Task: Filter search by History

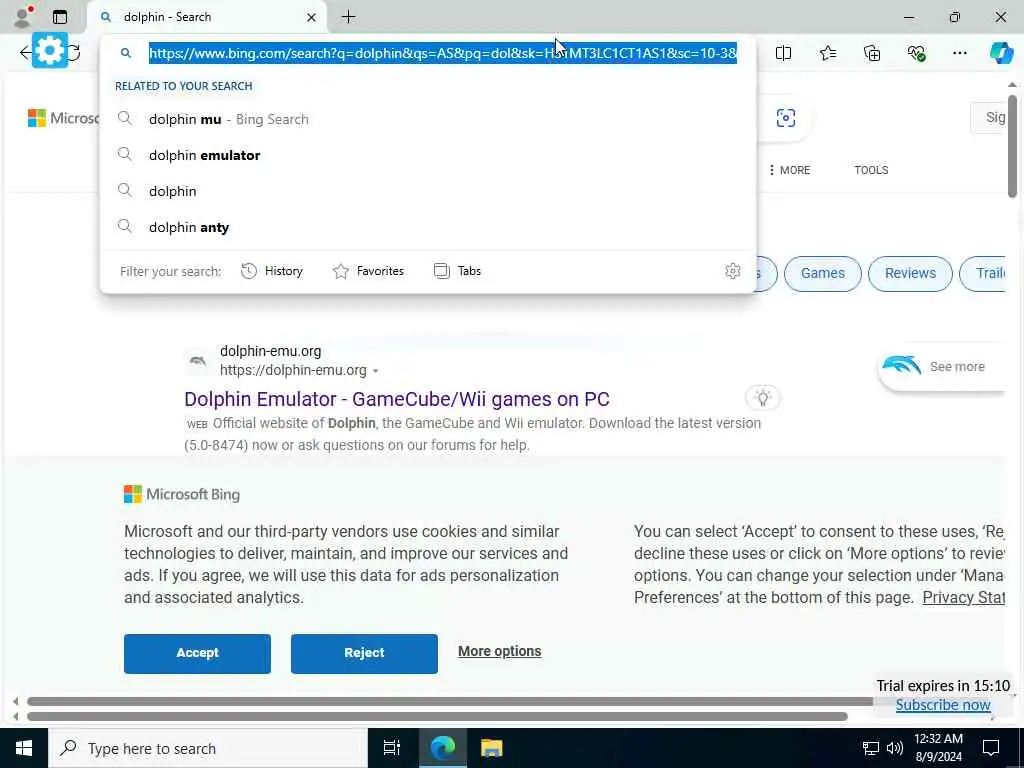Action: pyautogui.click(x=272, y=271)
